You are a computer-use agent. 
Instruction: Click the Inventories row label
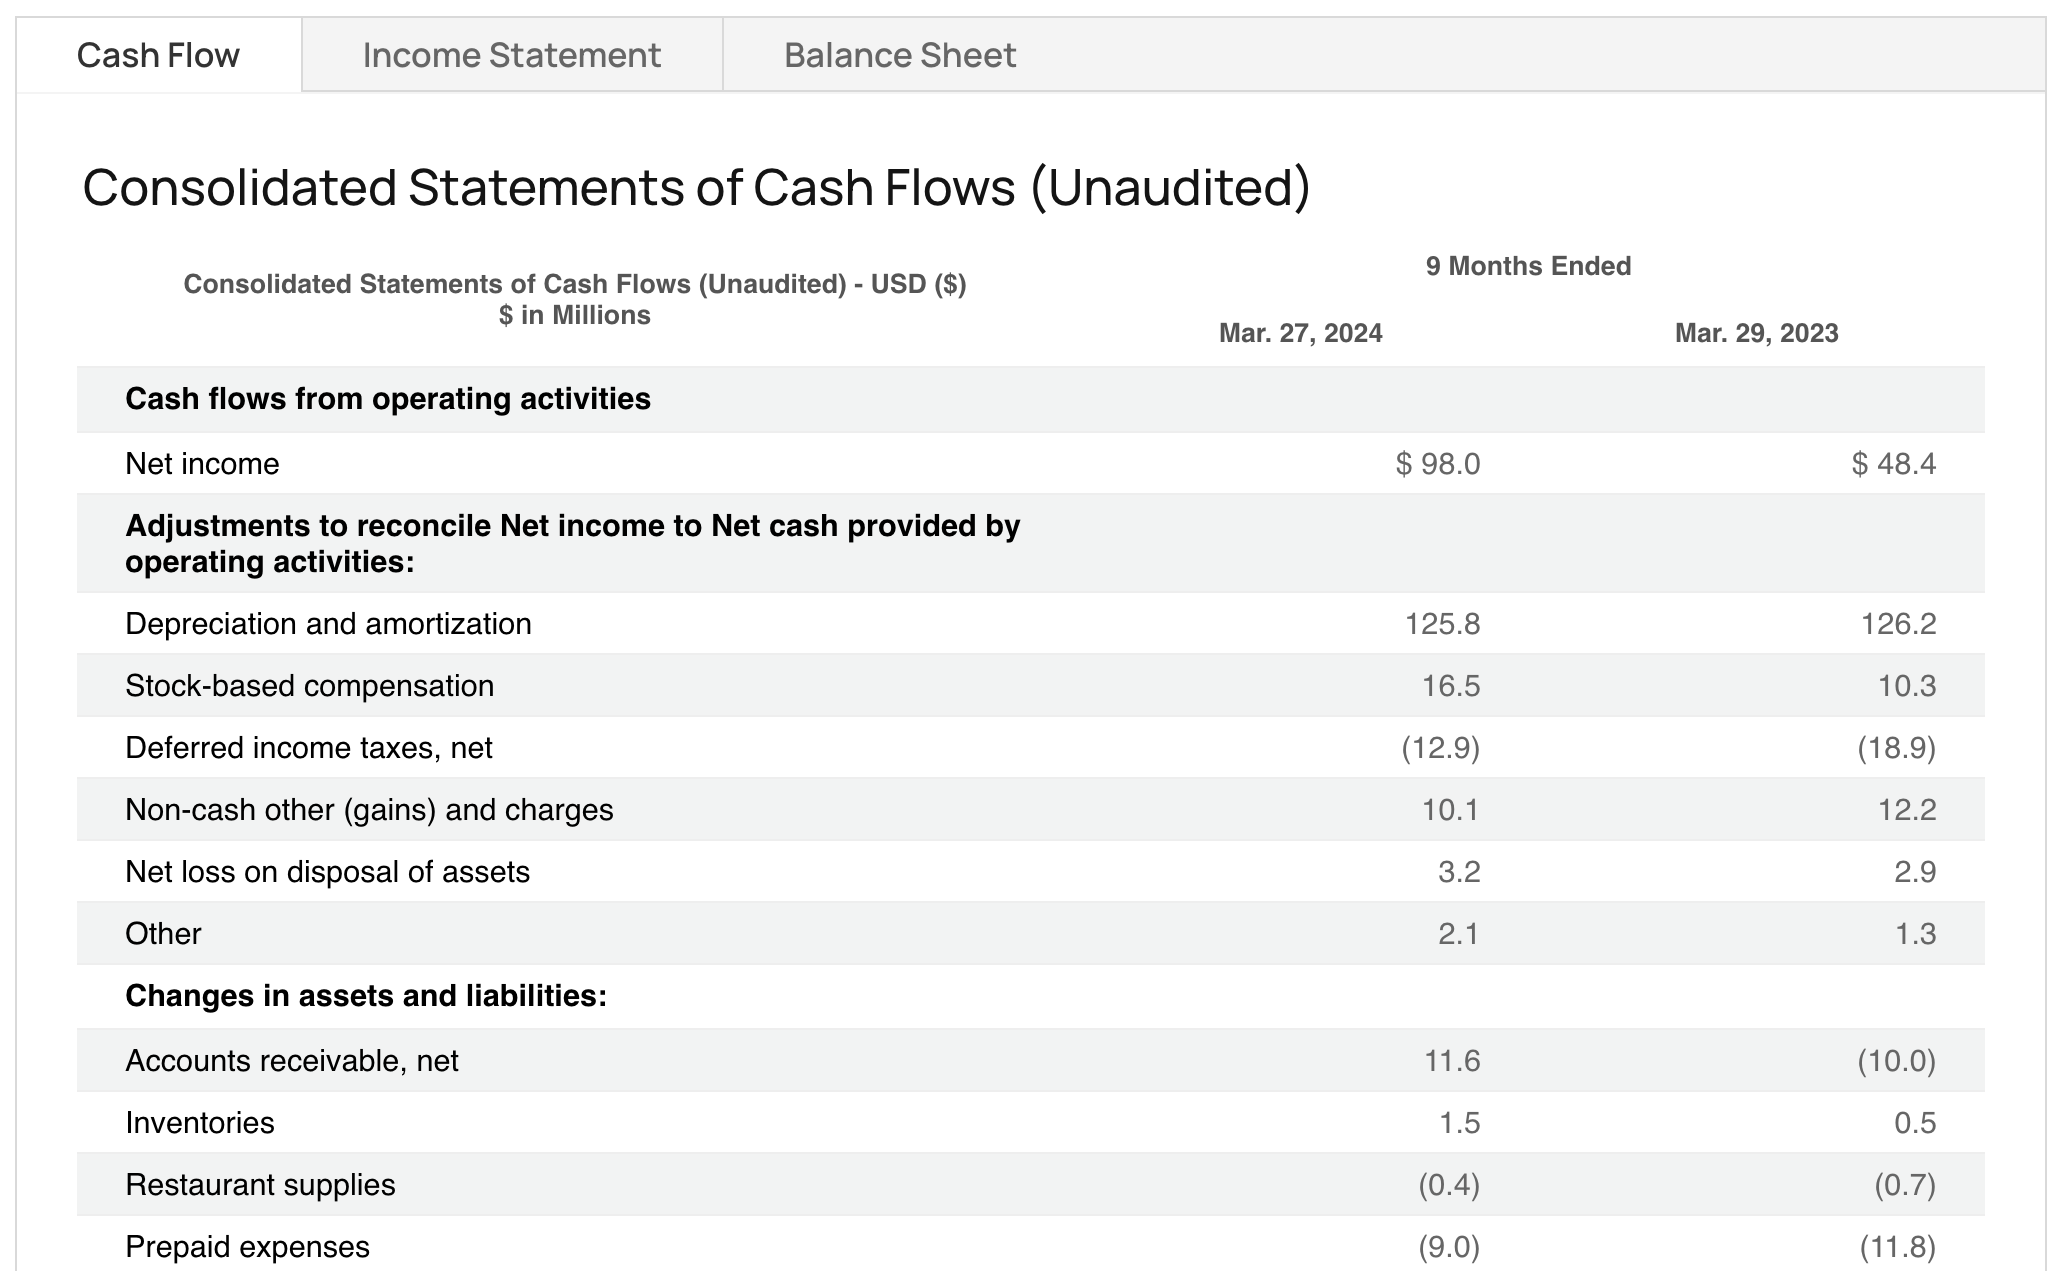(x=199, y=1123)
